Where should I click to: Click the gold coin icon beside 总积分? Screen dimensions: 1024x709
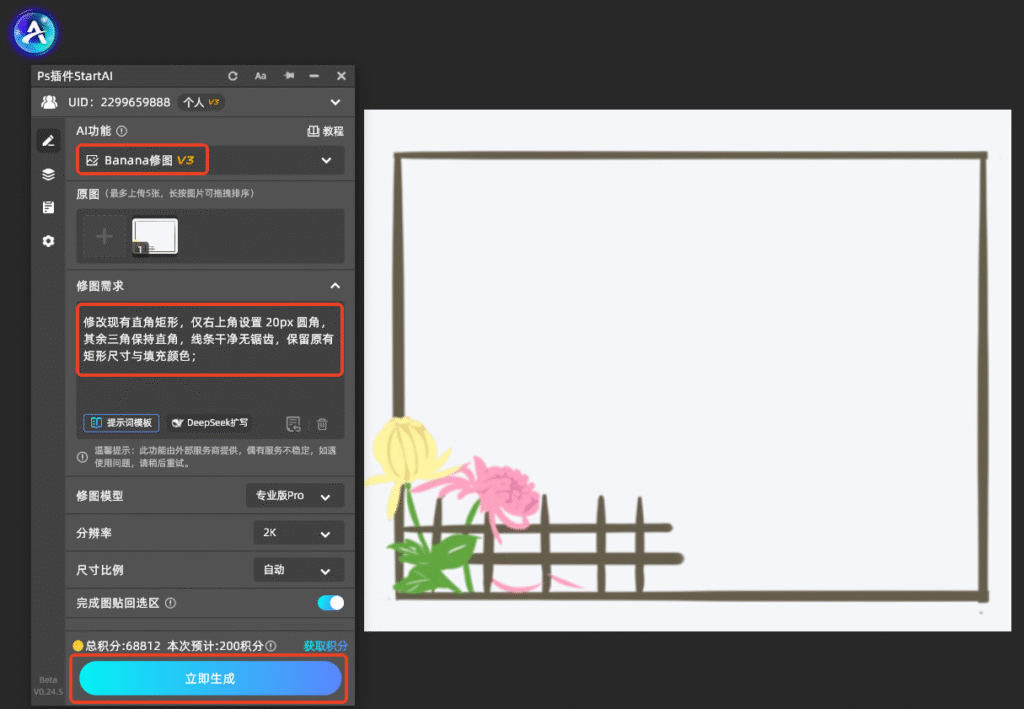pos(78,646)
